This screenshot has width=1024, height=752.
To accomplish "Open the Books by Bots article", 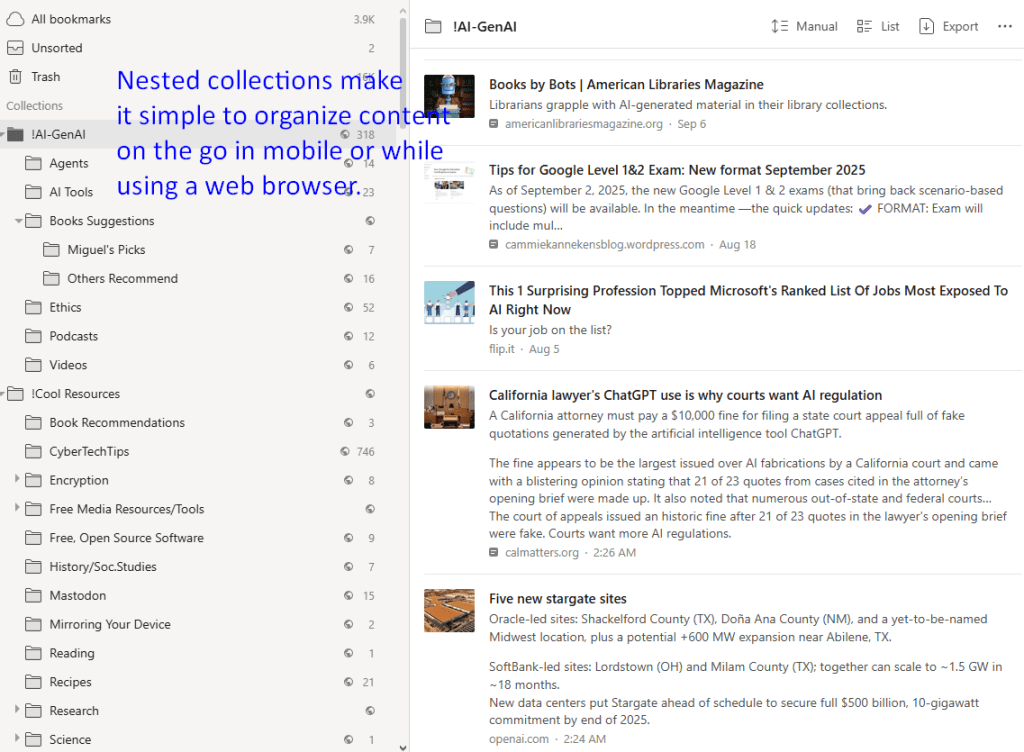I will [626, 85].
